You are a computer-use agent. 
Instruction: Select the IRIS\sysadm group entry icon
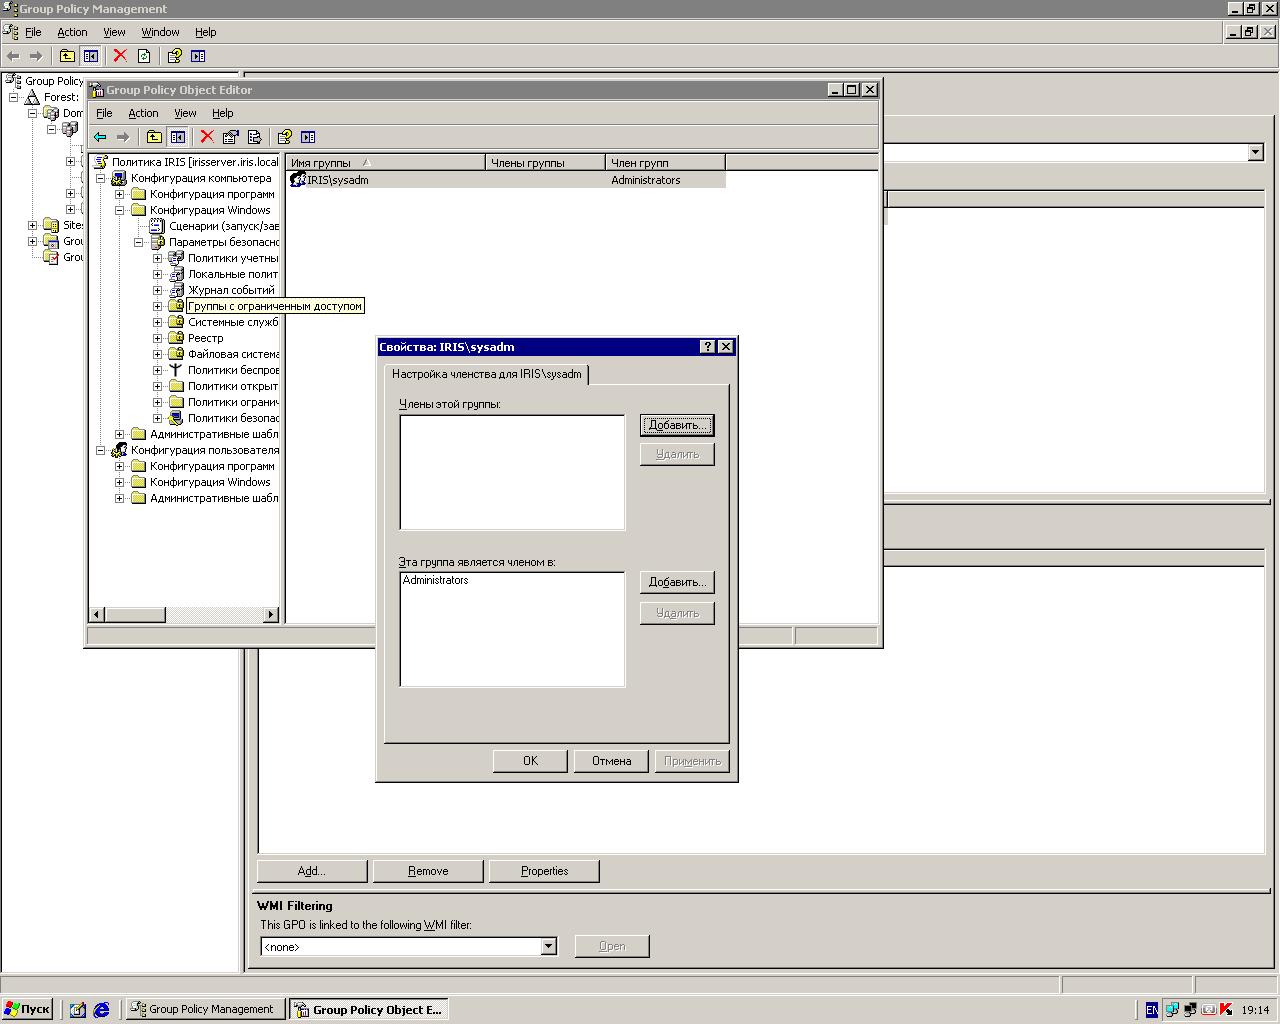298,180
